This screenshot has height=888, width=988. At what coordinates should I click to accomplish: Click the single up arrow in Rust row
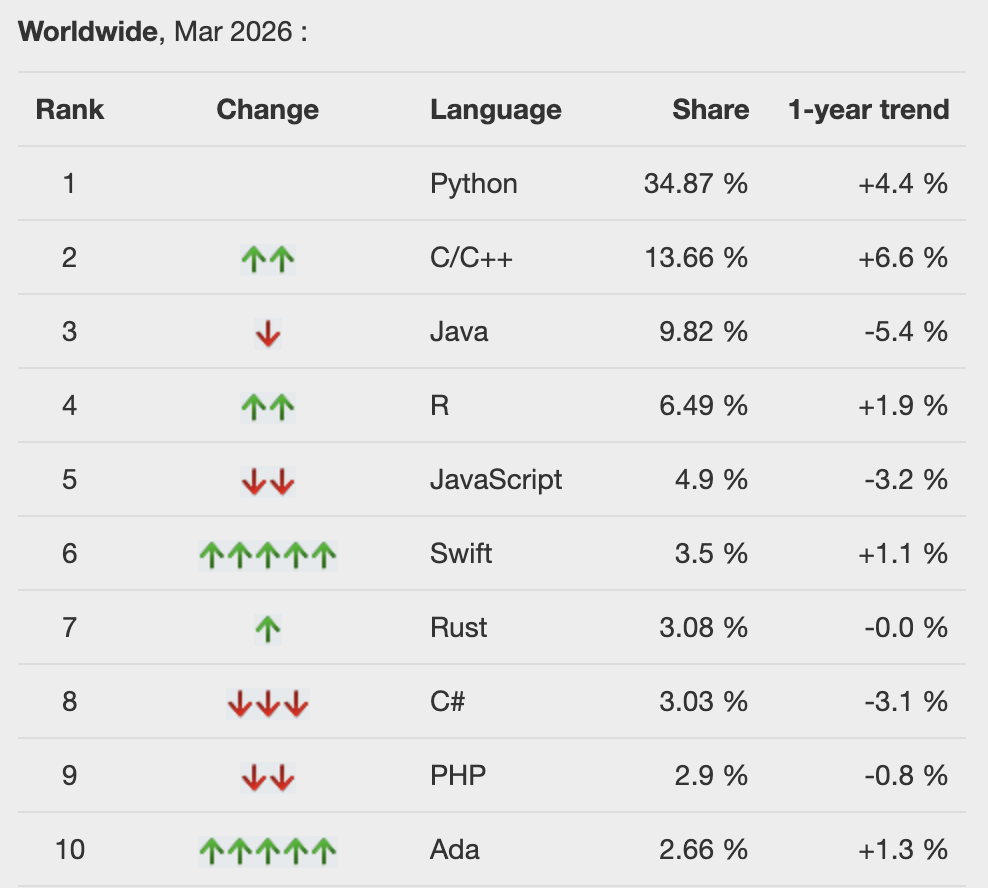click(268, 629)
